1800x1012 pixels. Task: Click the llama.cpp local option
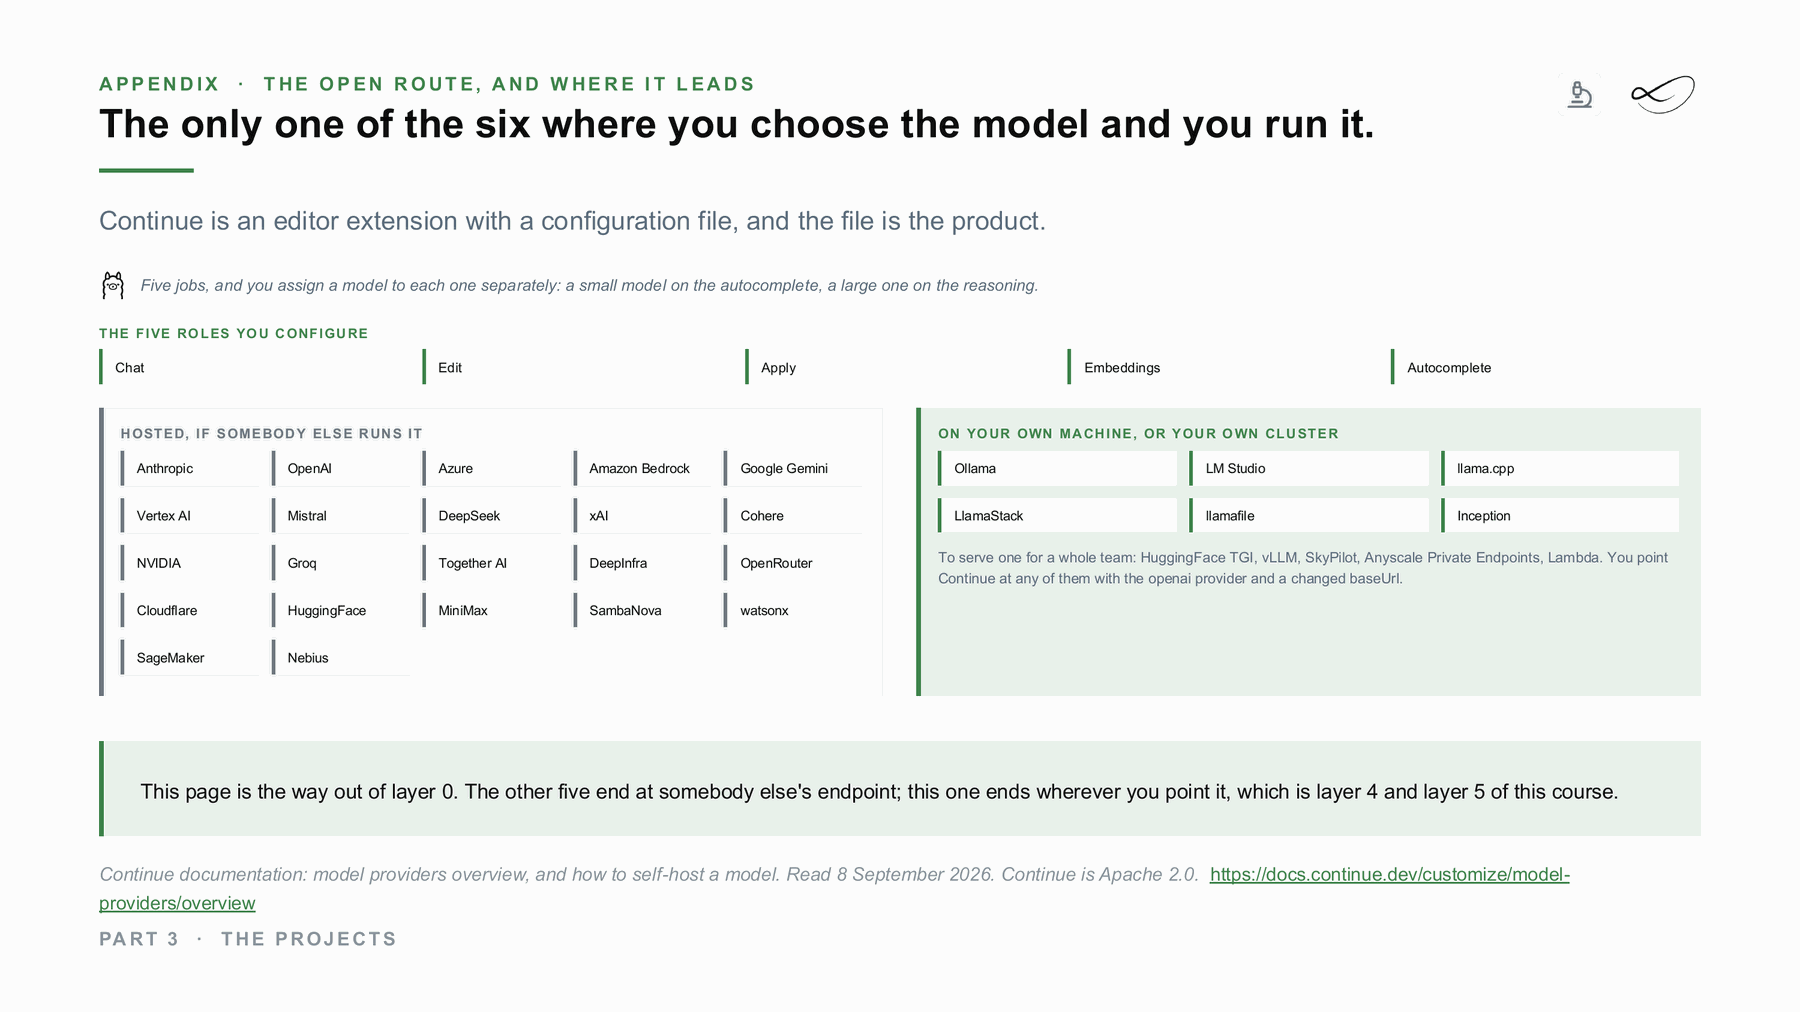(x=1560, y=468)
